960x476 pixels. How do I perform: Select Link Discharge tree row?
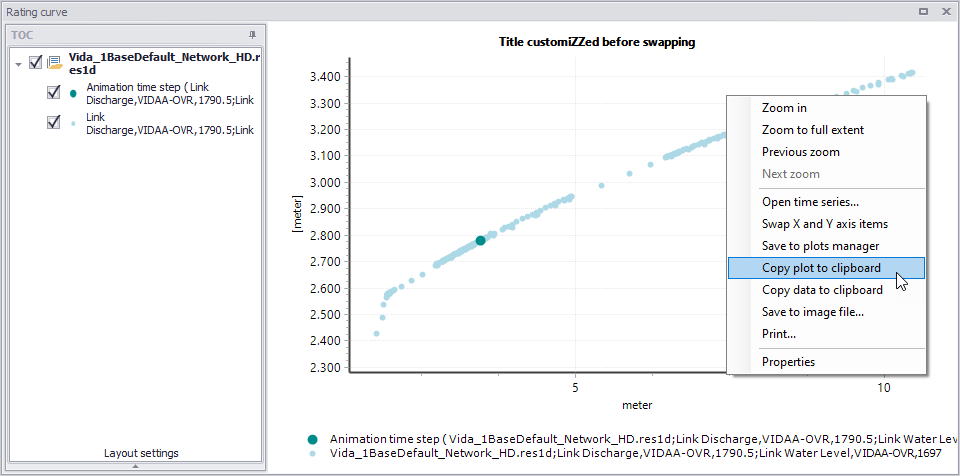pyautogui.click(x=170, y=123)
